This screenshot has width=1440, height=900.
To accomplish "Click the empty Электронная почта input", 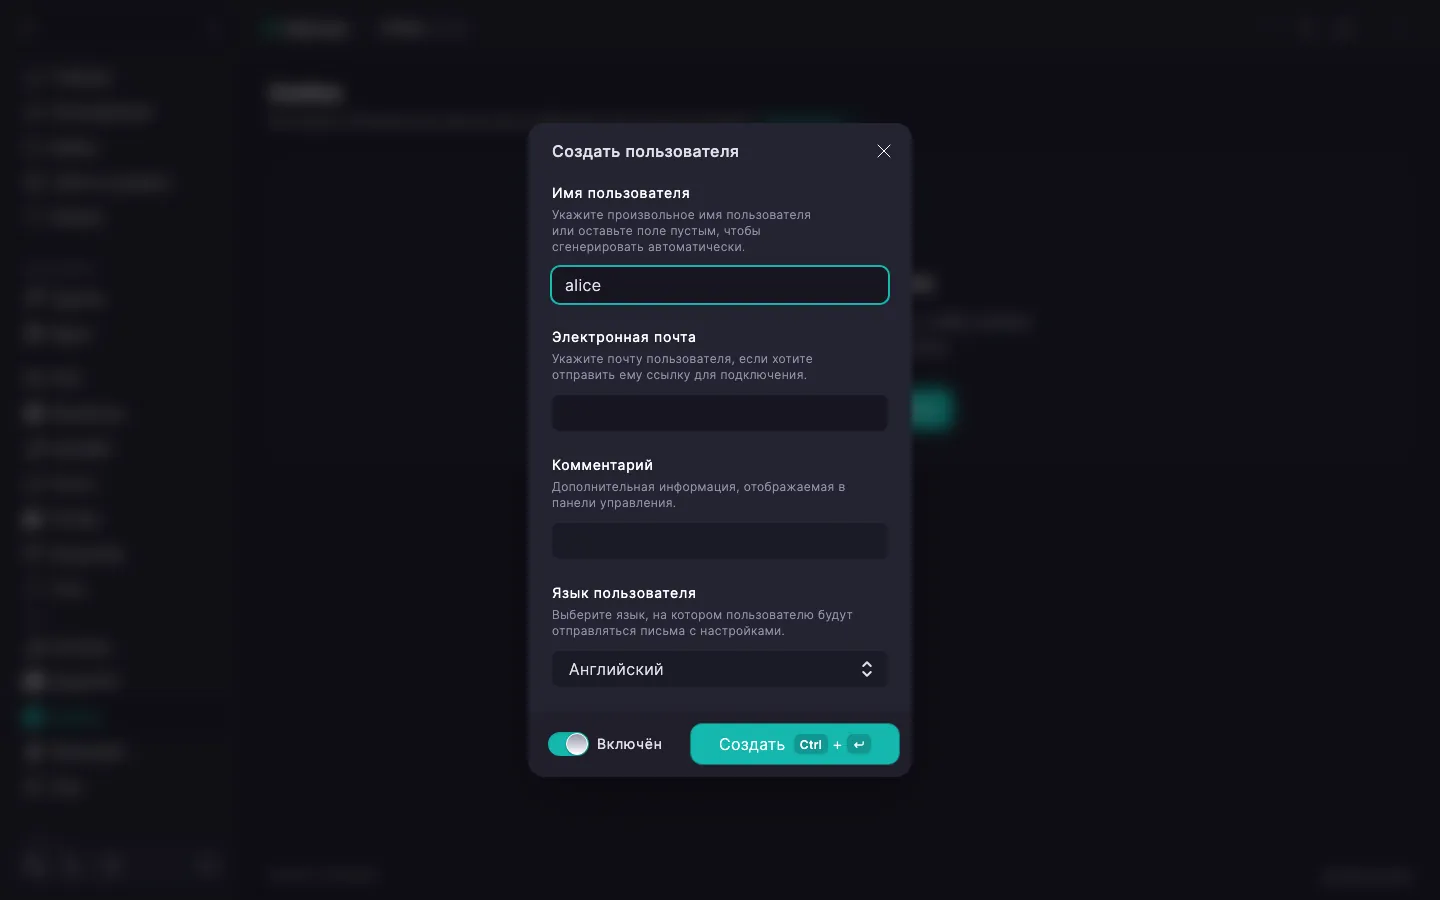I will (x=720, y=413).
